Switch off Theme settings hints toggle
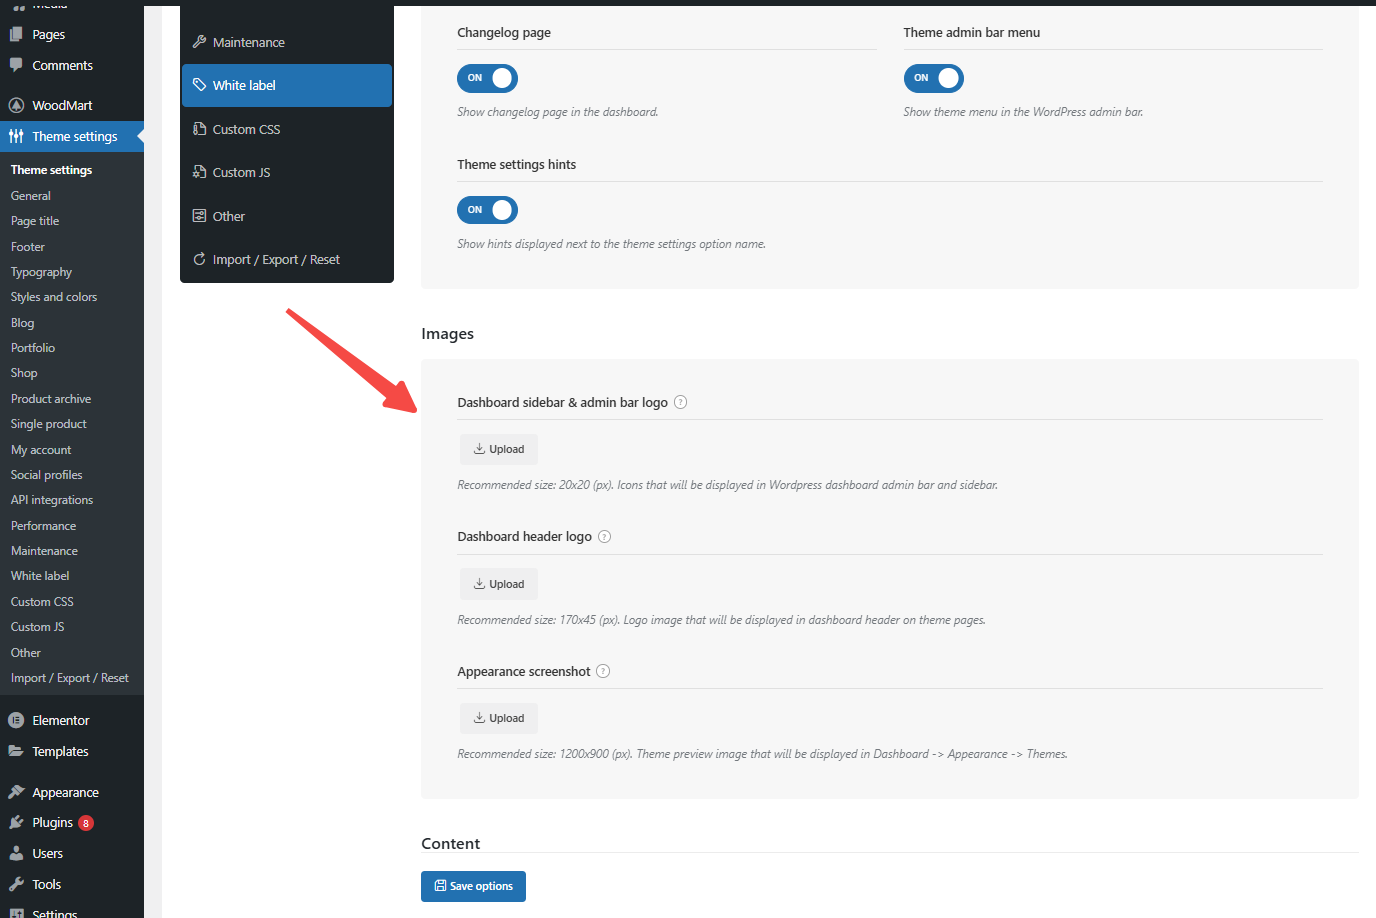This screenshot has height=918, width=1376. pyautogui.click(x=487, y=210)
